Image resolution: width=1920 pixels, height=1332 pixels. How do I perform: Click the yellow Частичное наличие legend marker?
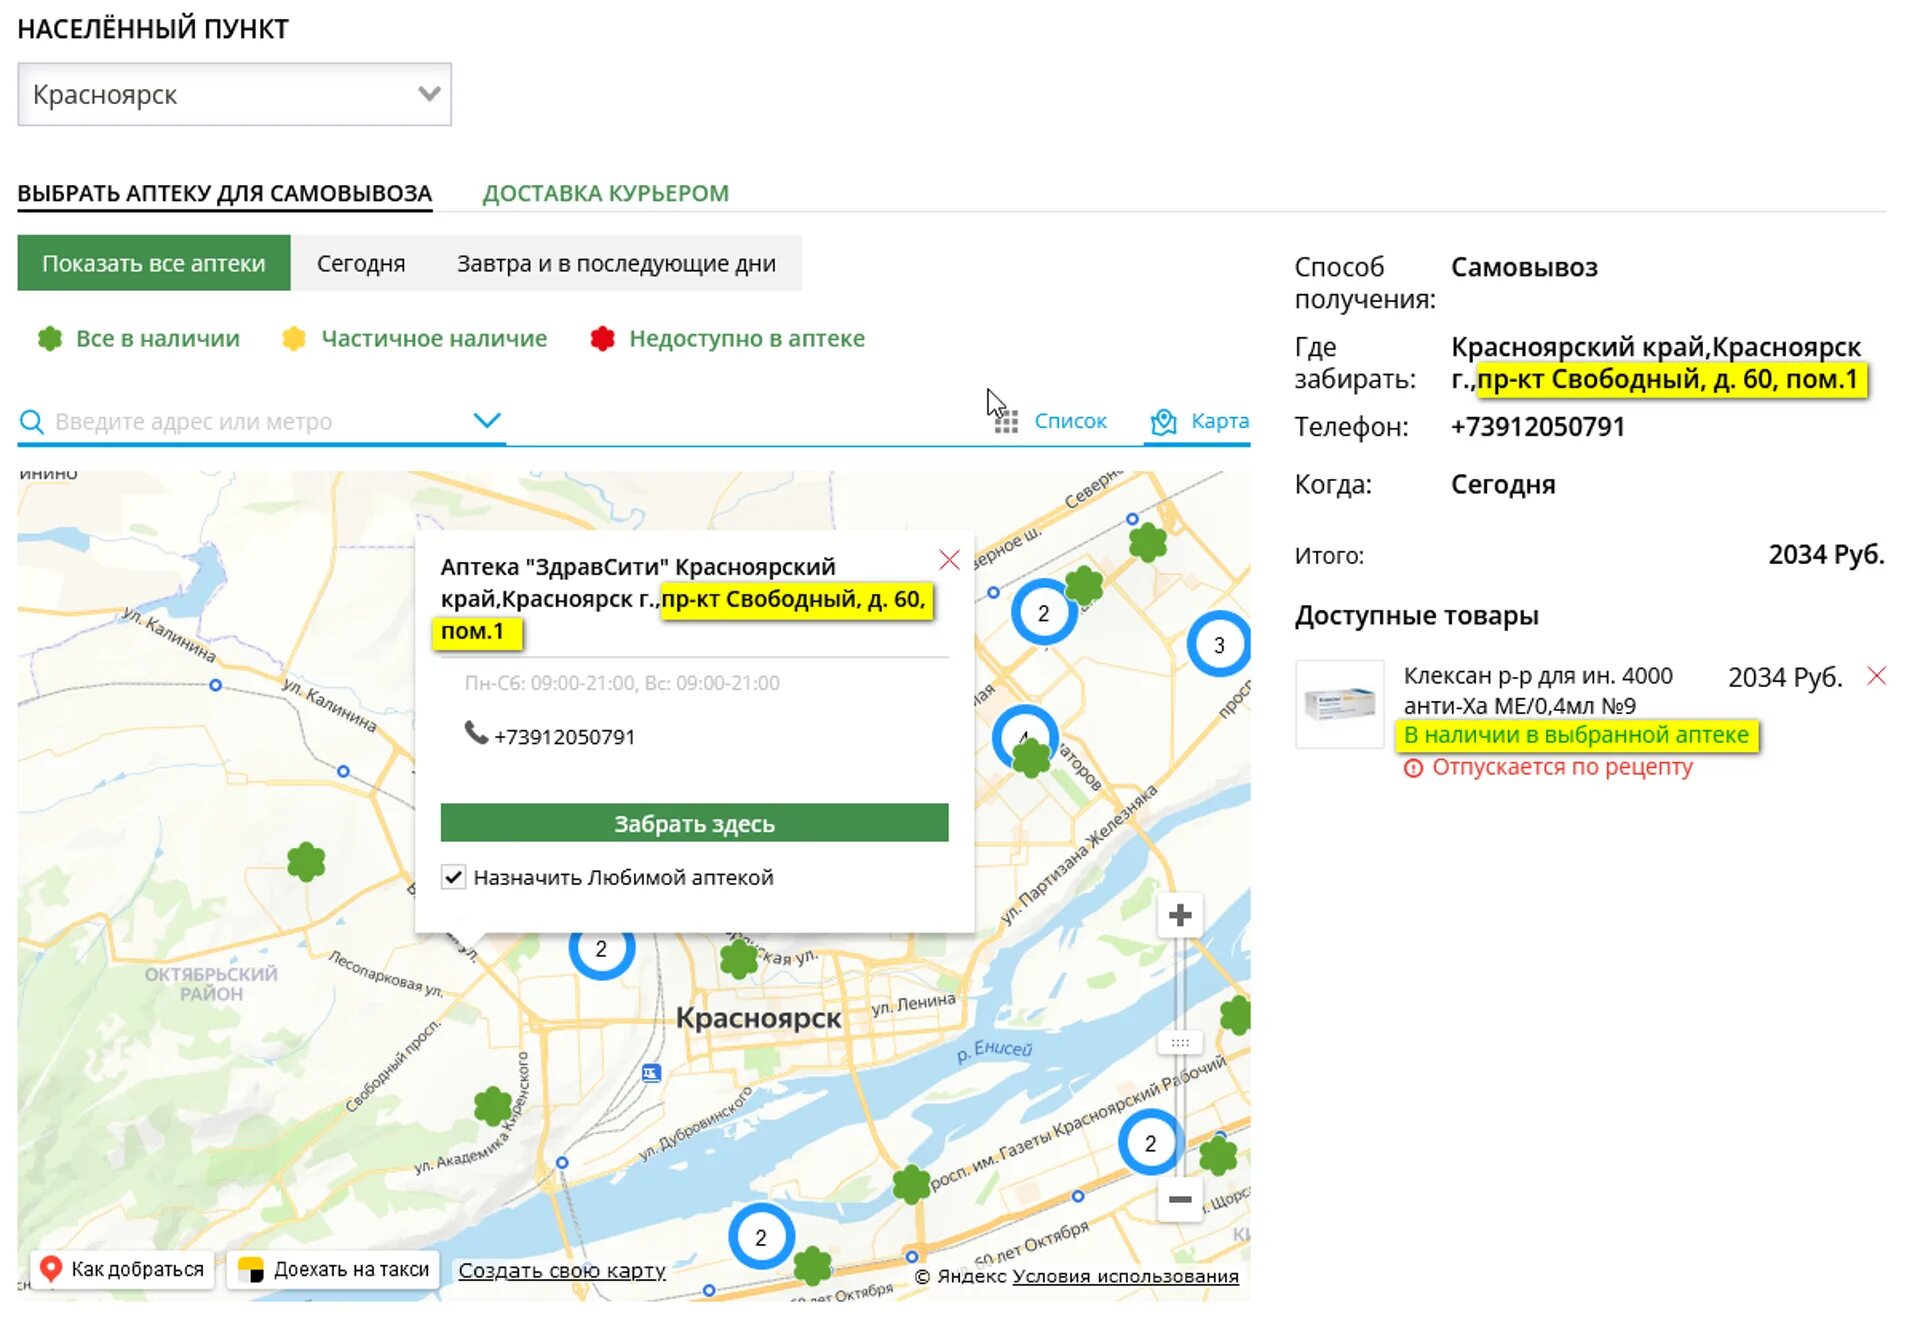point(294,339)
